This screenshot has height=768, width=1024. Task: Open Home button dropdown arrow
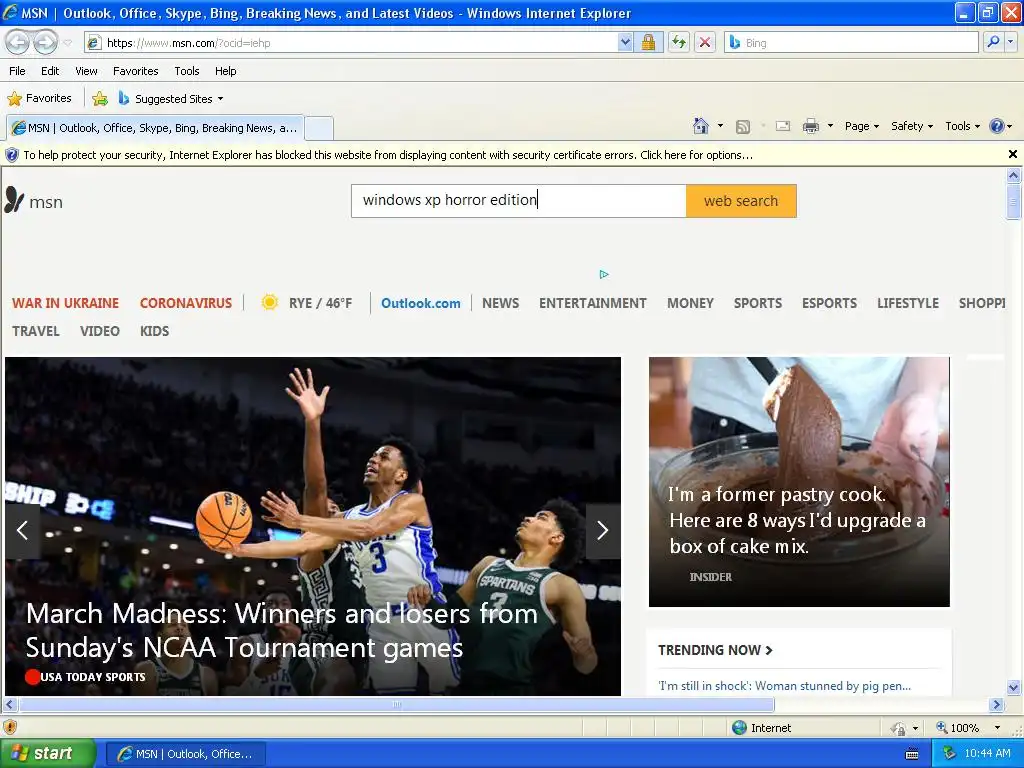coord(720,126)
